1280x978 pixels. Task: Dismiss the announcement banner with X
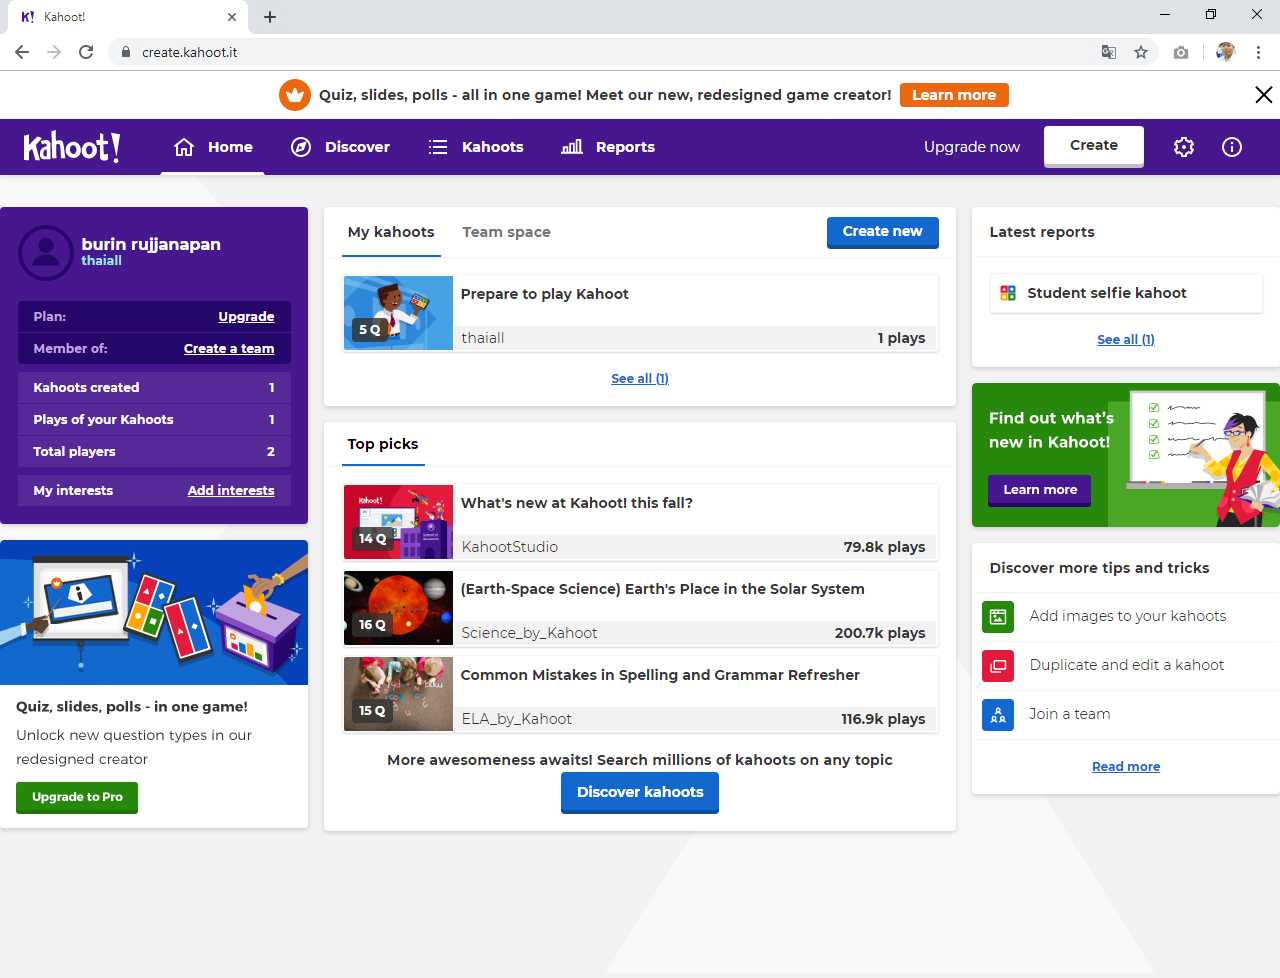[1263, 95]
